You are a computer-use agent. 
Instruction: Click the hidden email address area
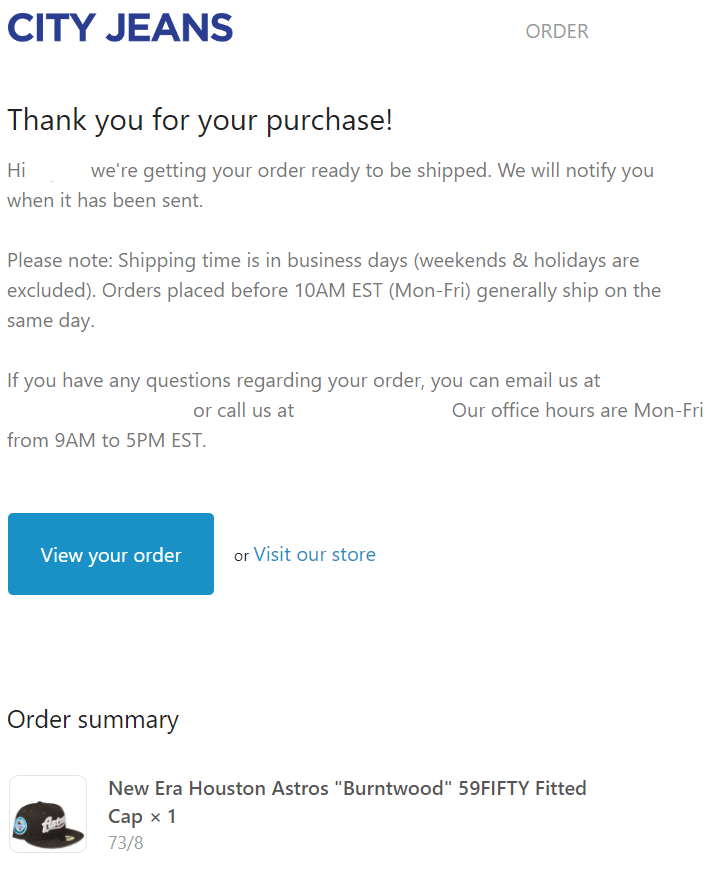98,411
